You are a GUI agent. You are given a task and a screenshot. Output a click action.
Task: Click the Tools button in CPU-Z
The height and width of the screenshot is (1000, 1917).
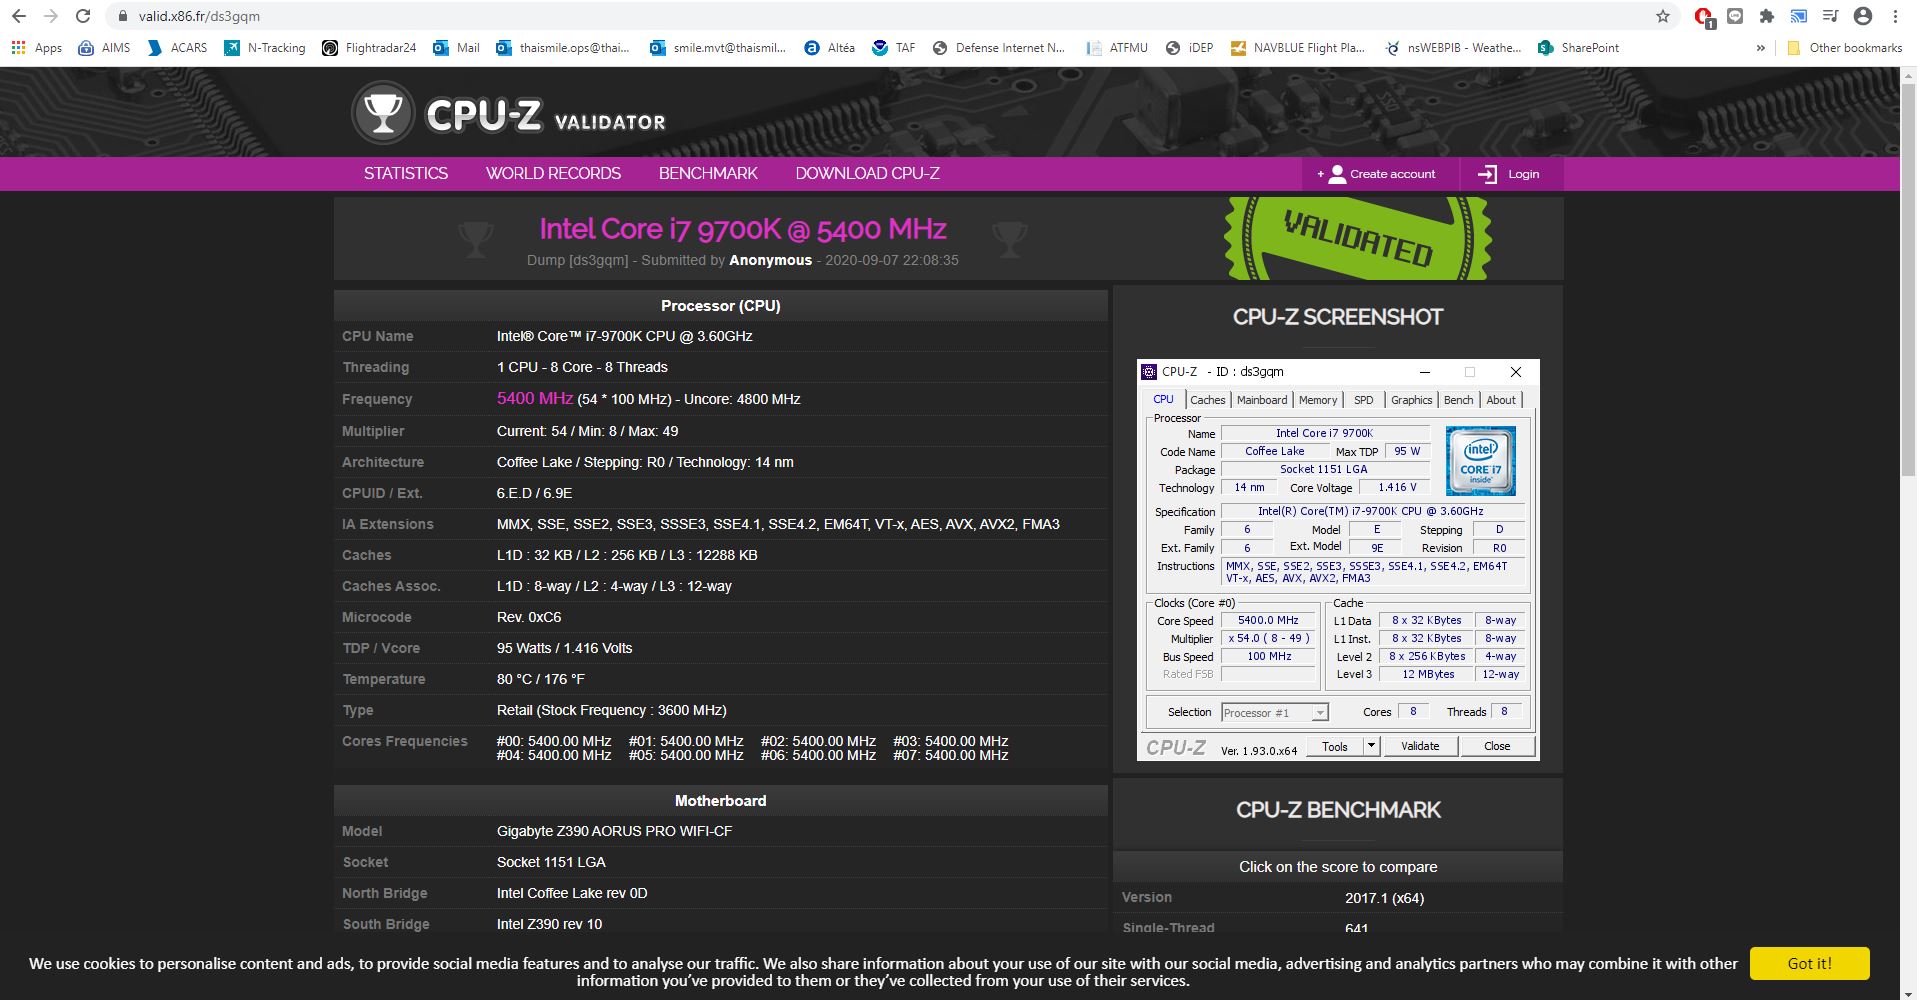[x=1334, y=746]
